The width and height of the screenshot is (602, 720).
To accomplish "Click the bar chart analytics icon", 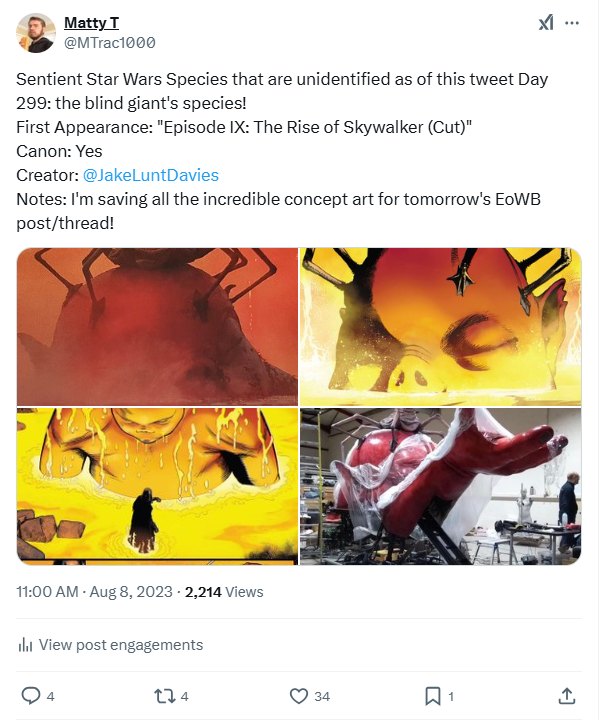I will click(x=26, y=645).
